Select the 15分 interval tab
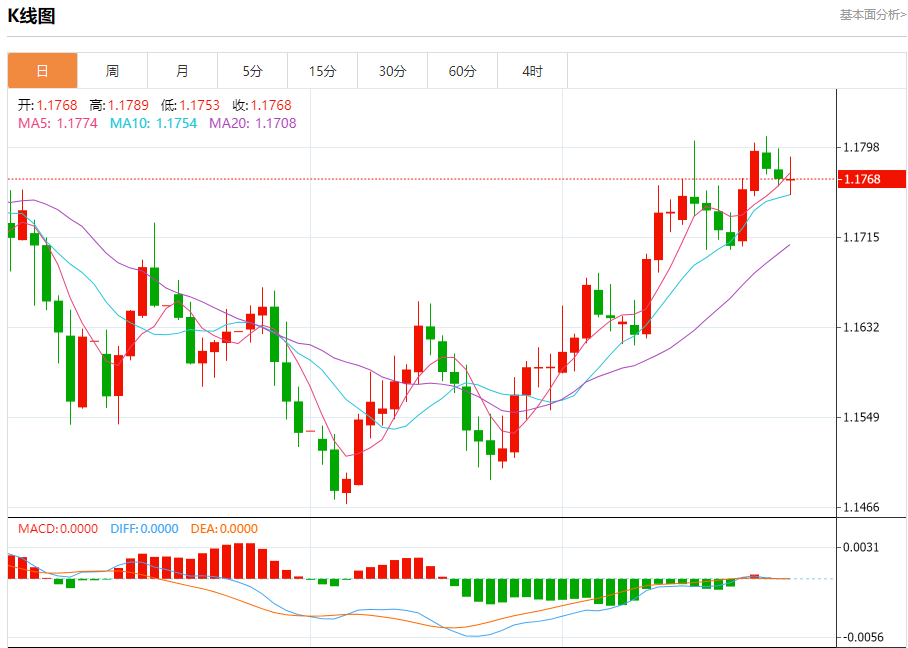 point(322,71)
